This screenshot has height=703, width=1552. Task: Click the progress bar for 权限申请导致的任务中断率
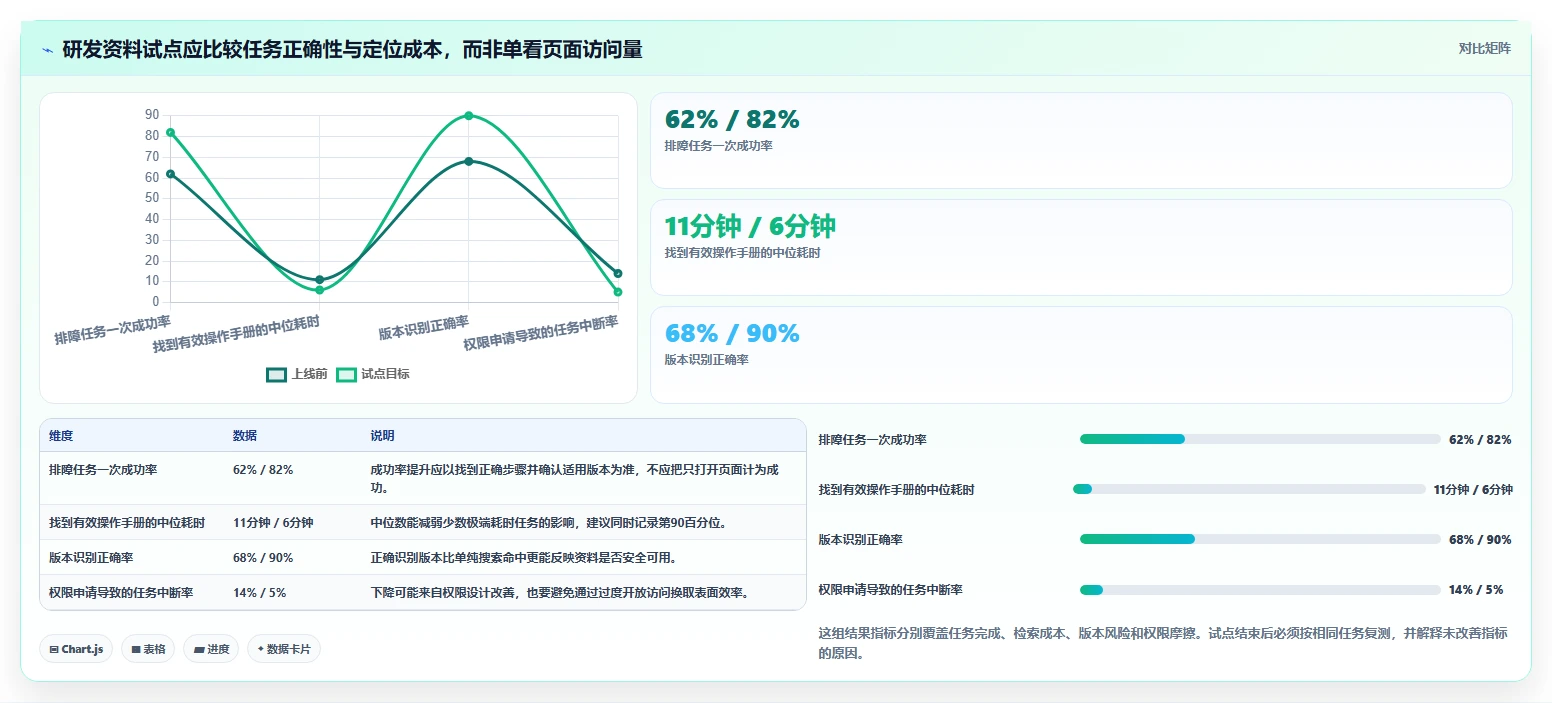[1260, 589]
